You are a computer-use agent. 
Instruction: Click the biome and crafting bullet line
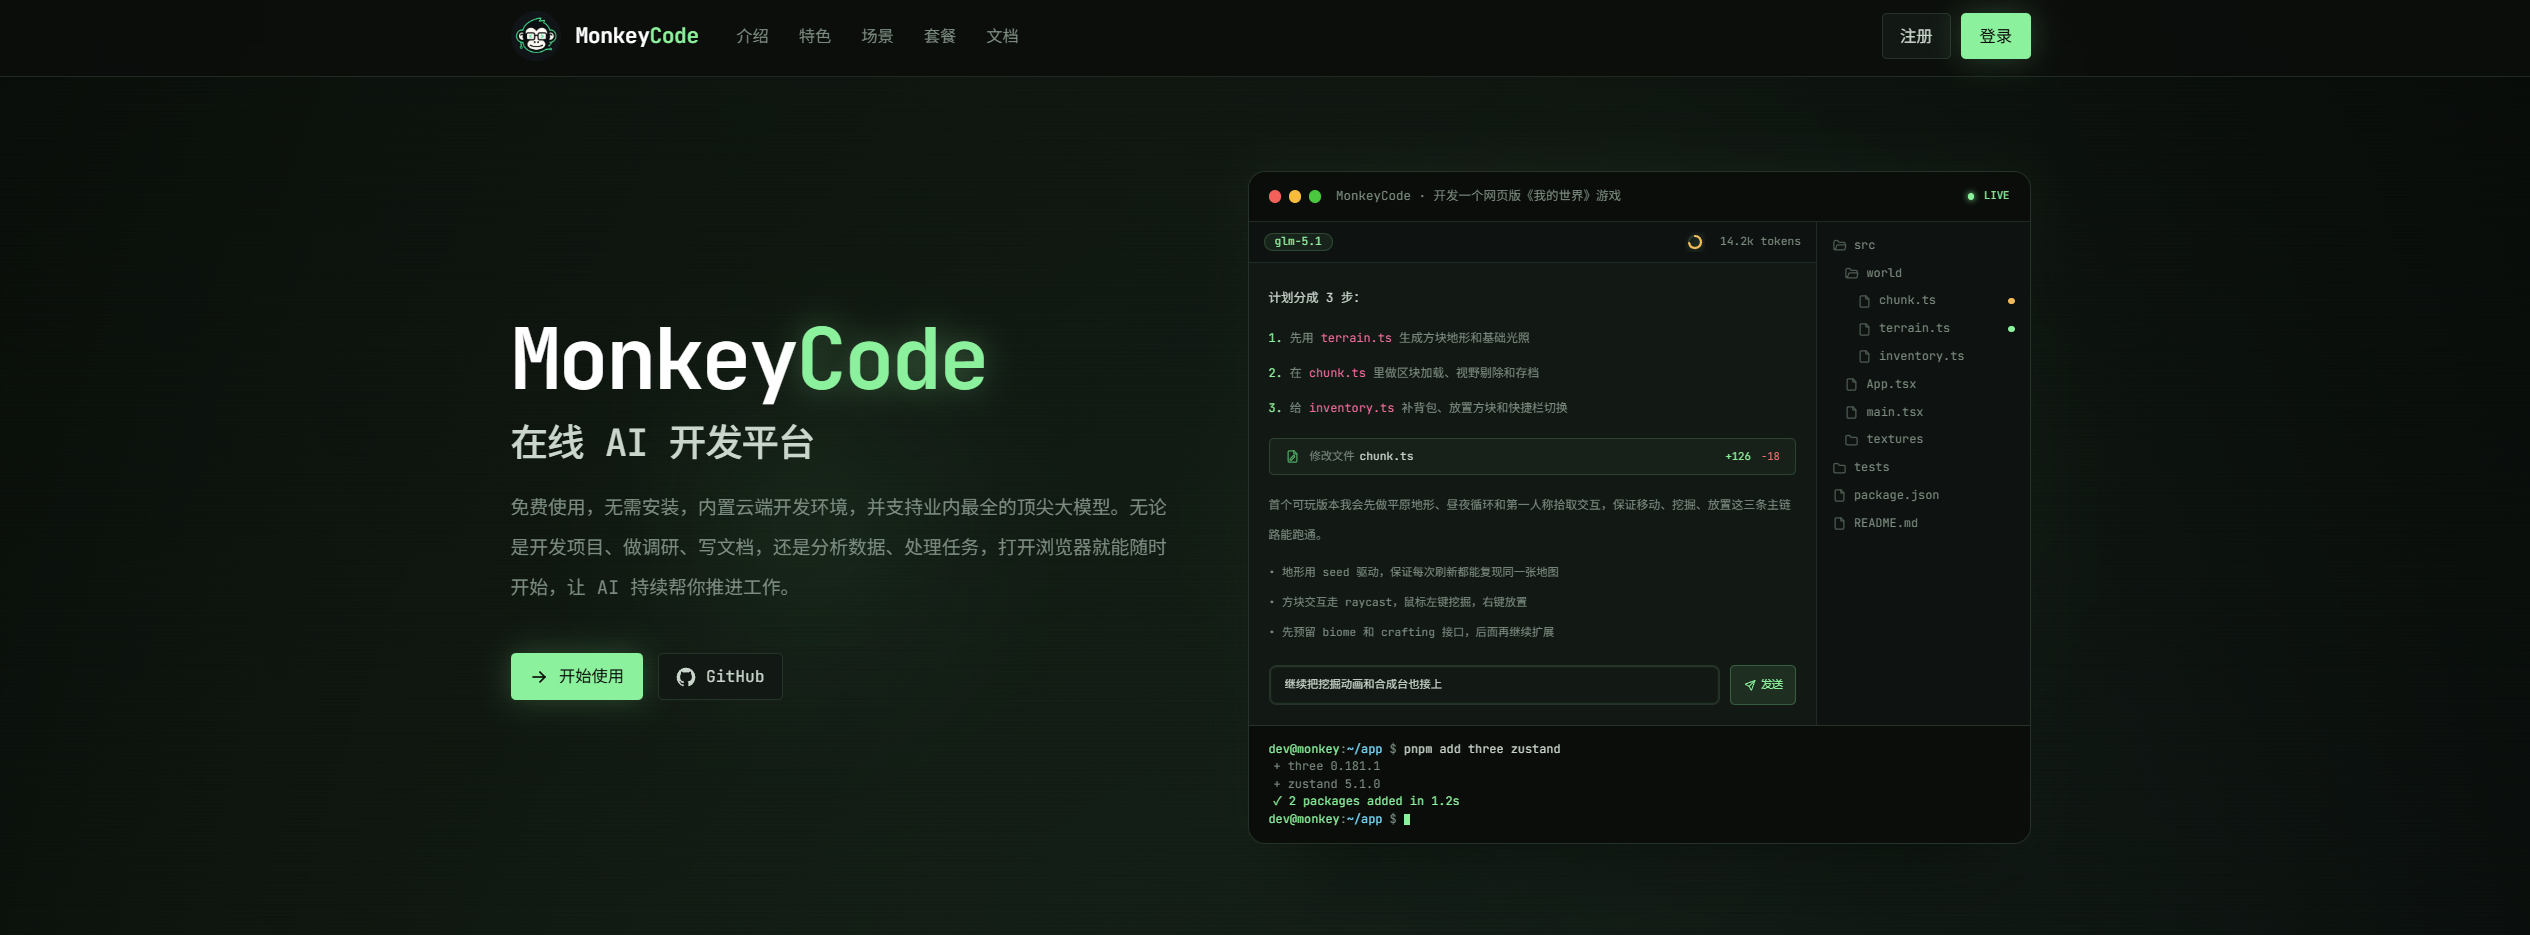[1412, 632]
